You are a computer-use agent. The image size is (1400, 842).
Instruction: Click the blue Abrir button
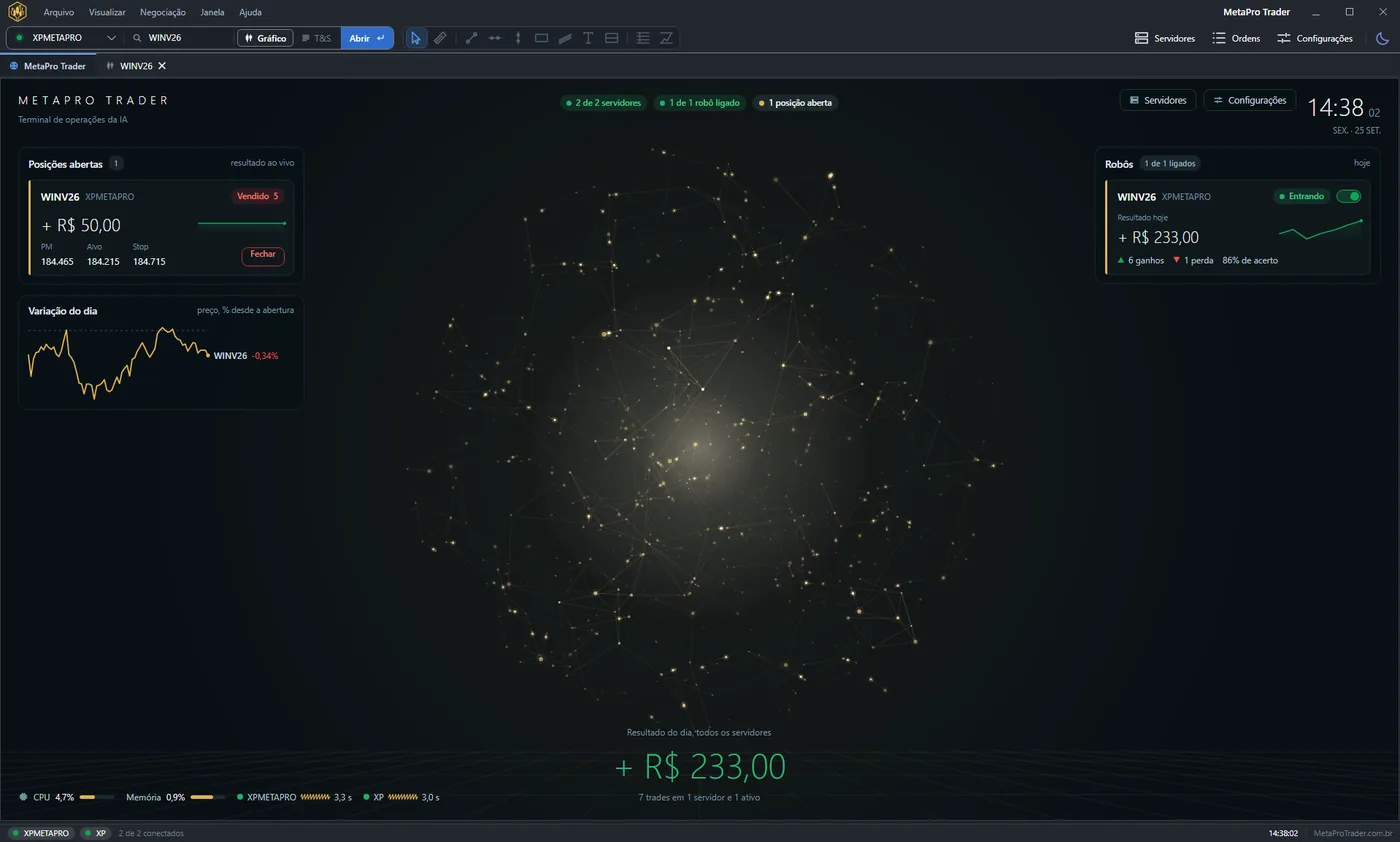366,38
